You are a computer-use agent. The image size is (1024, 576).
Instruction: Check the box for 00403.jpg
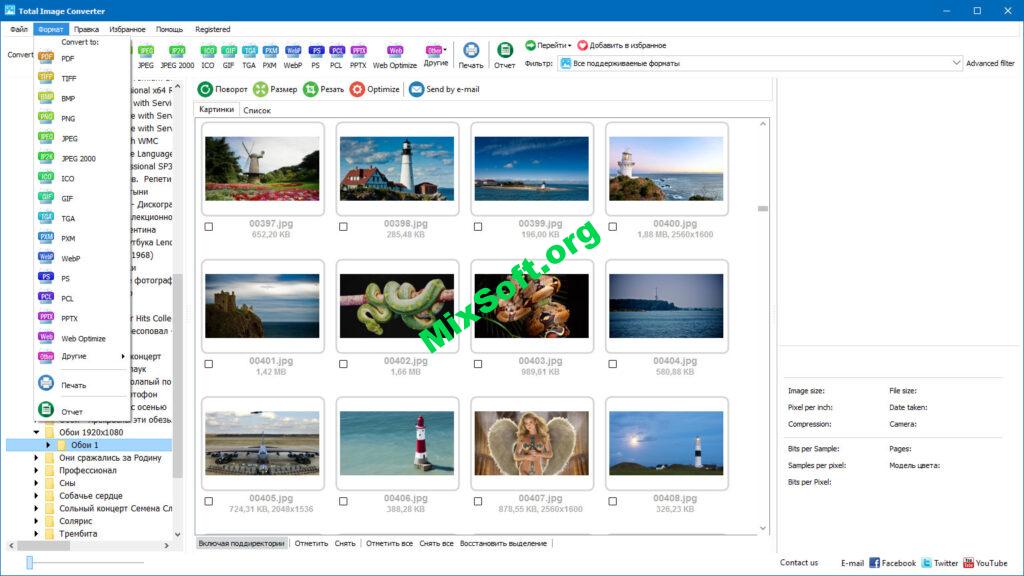pos(478,364)
